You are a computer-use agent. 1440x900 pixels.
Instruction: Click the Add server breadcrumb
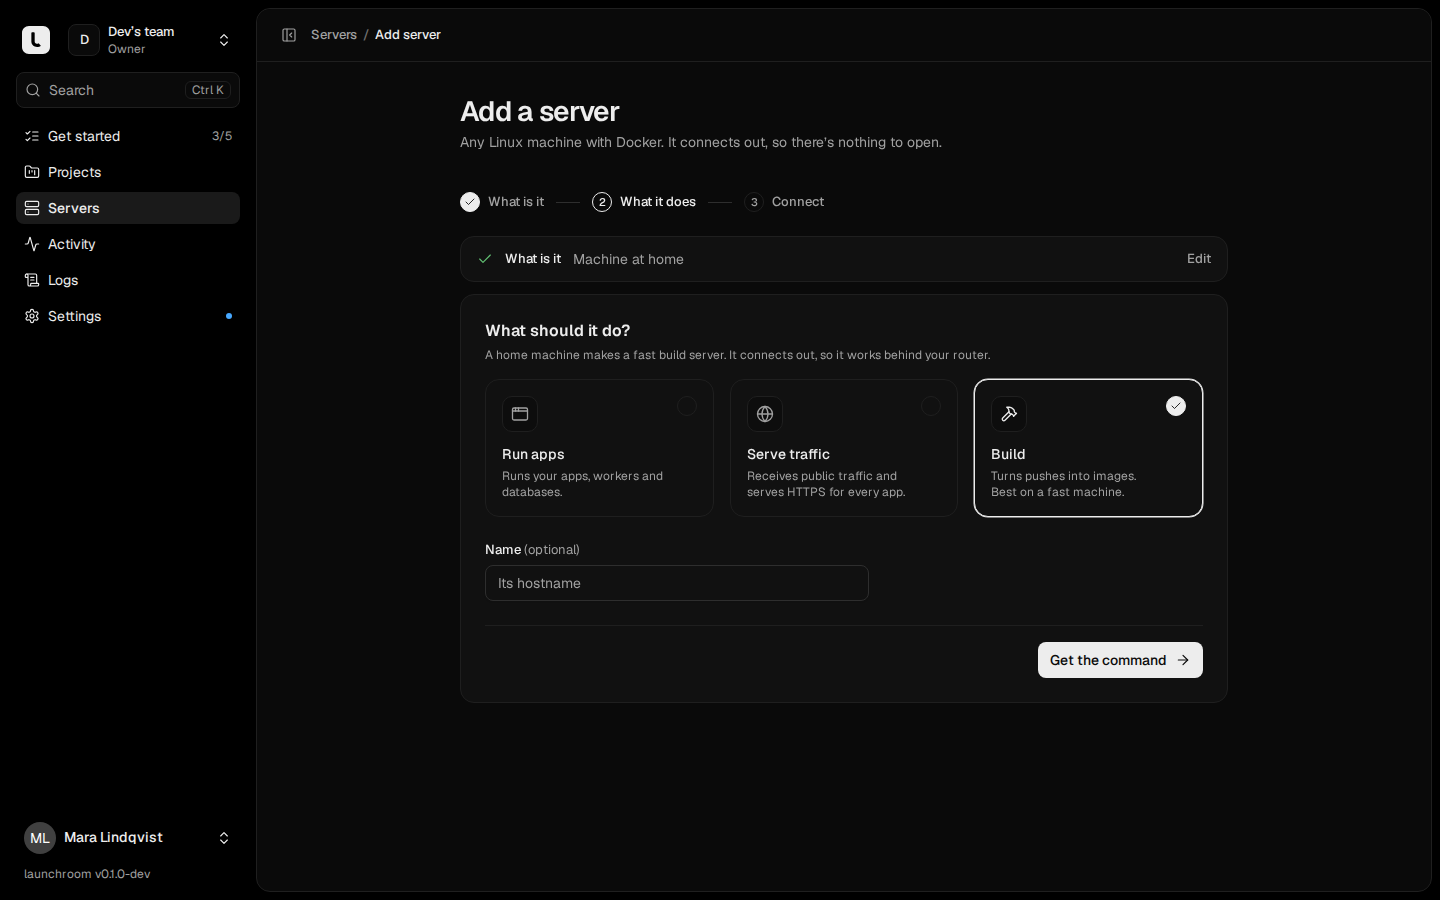(x=408, y=35)
